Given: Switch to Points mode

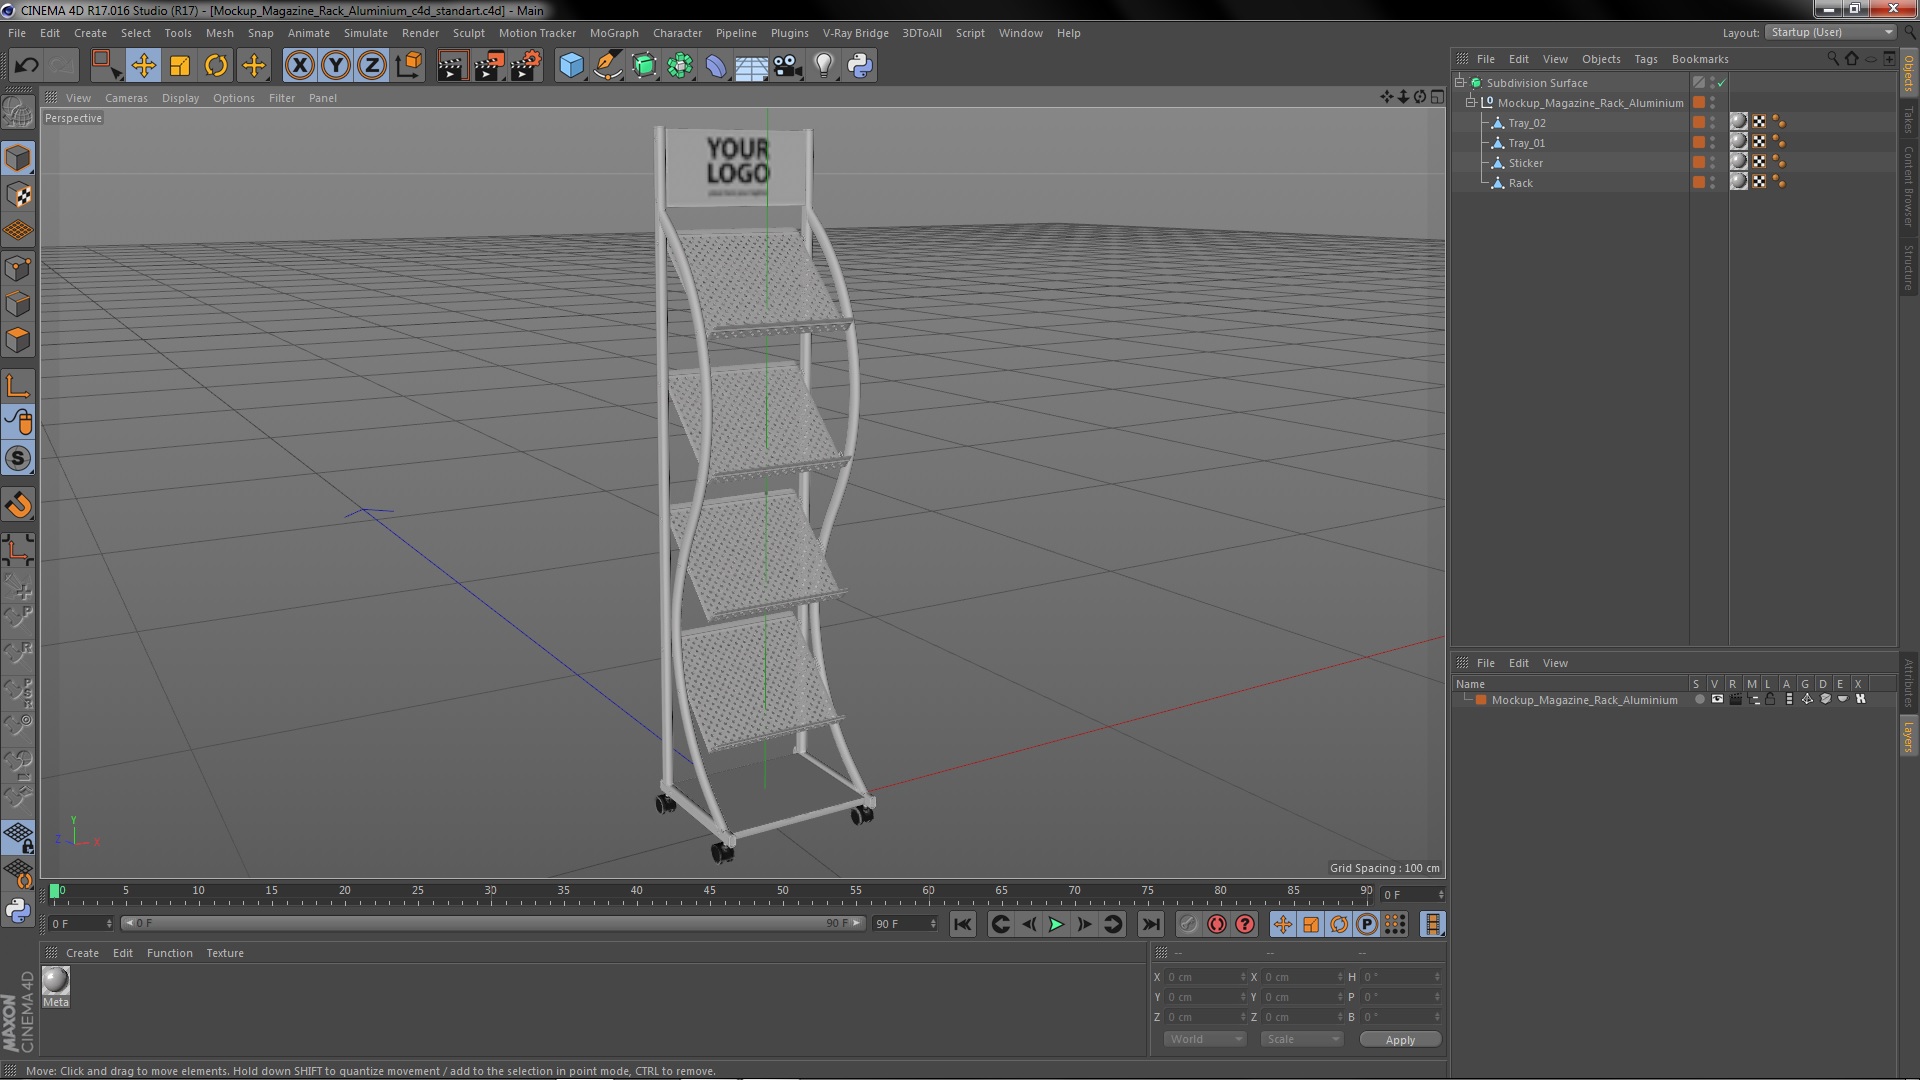Looking at the screenshot, I should coord(18,268).
